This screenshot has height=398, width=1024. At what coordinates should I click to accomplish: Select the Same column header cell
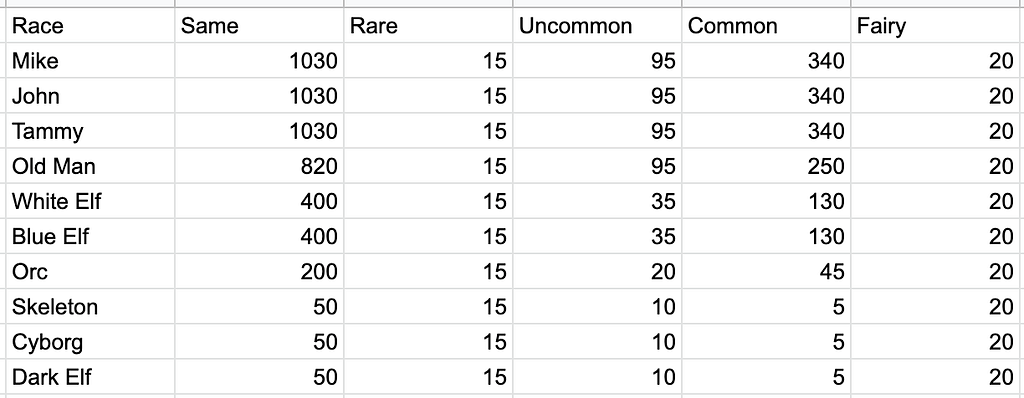pyautogui.click(x=259, y=25)
